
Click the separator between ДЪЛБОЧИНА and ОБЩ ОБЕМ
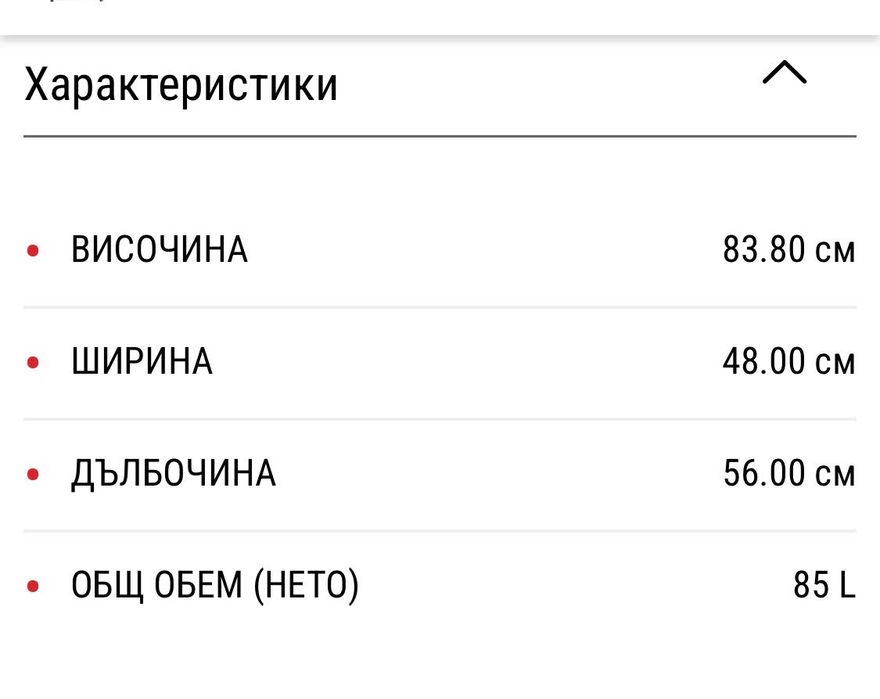coord(440,531)
